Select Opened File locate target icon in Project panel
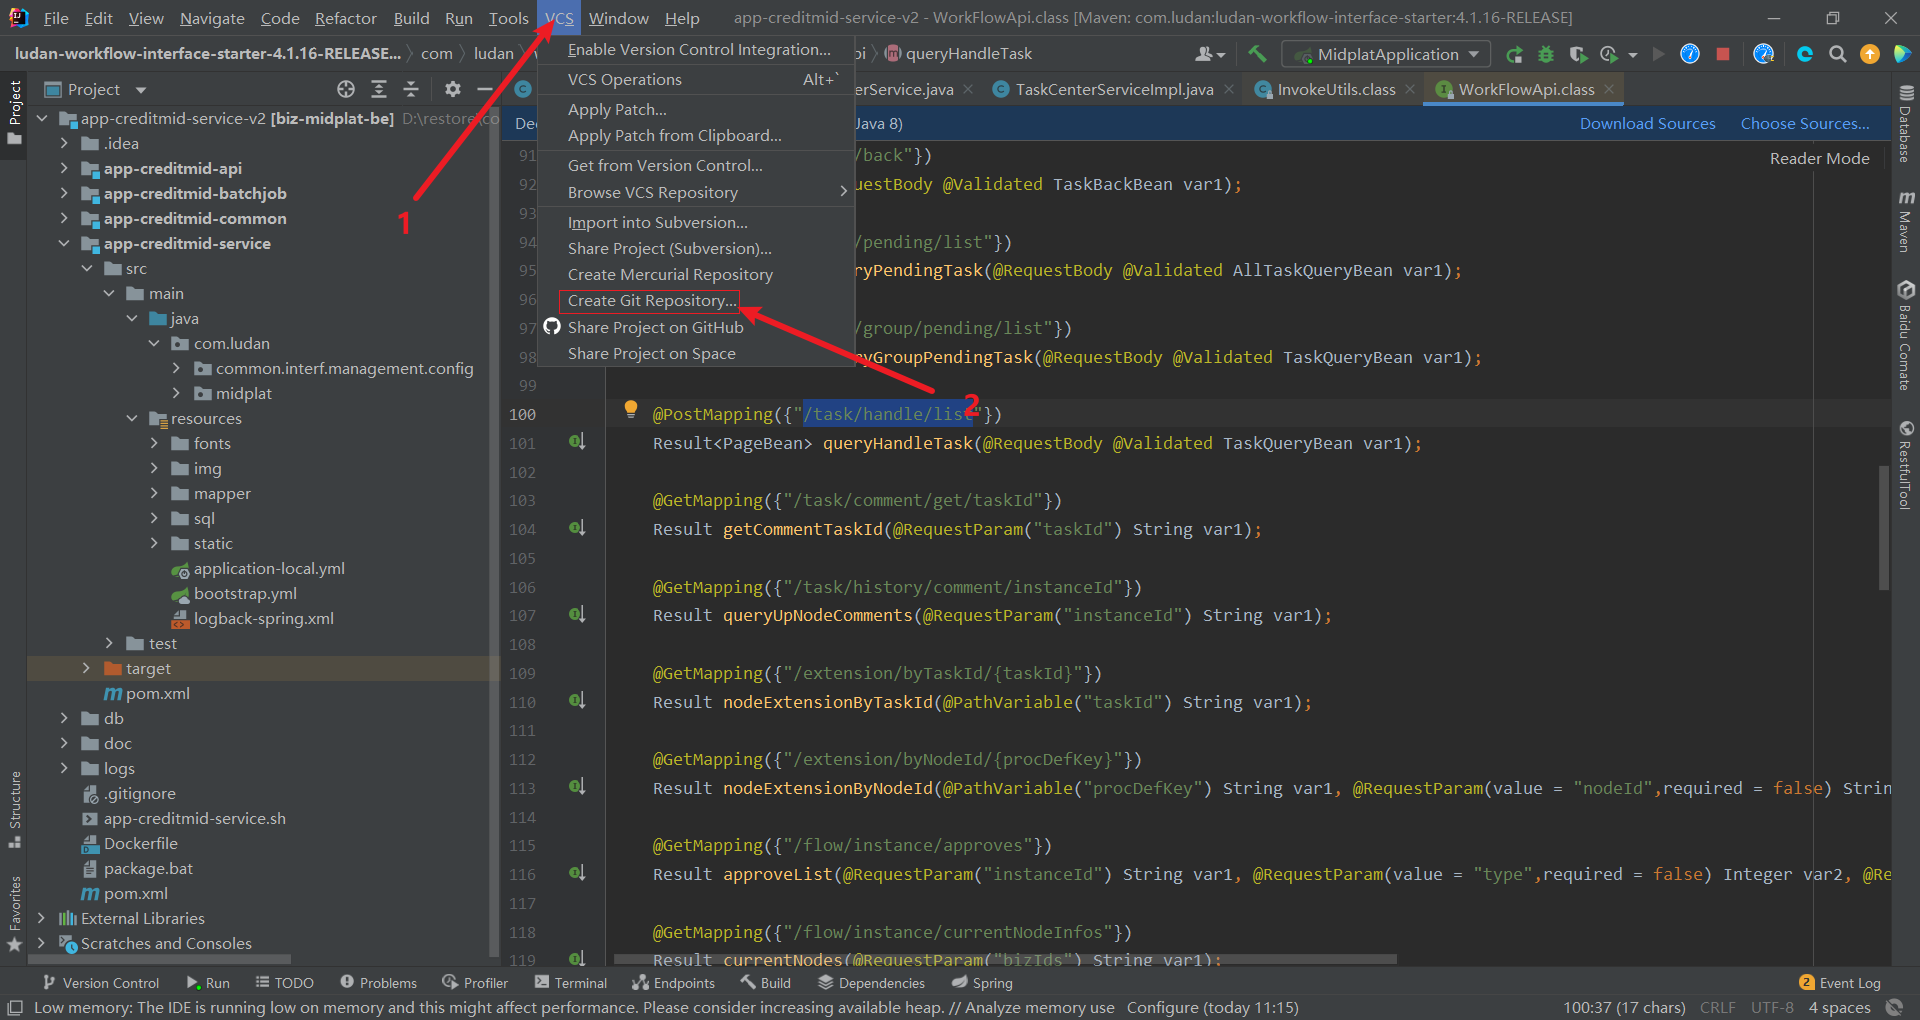 [x=346, y=89]
